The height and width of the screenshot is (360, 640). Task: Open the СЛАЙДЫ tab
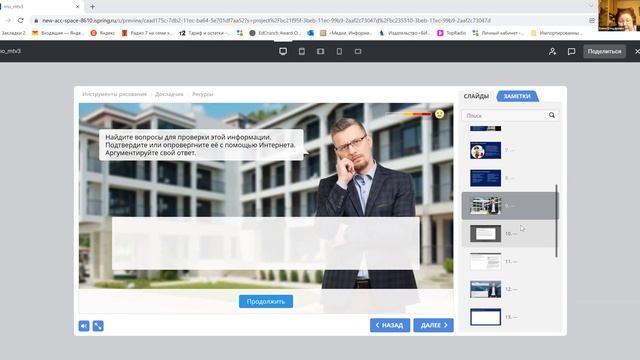(x=476, y=96)
